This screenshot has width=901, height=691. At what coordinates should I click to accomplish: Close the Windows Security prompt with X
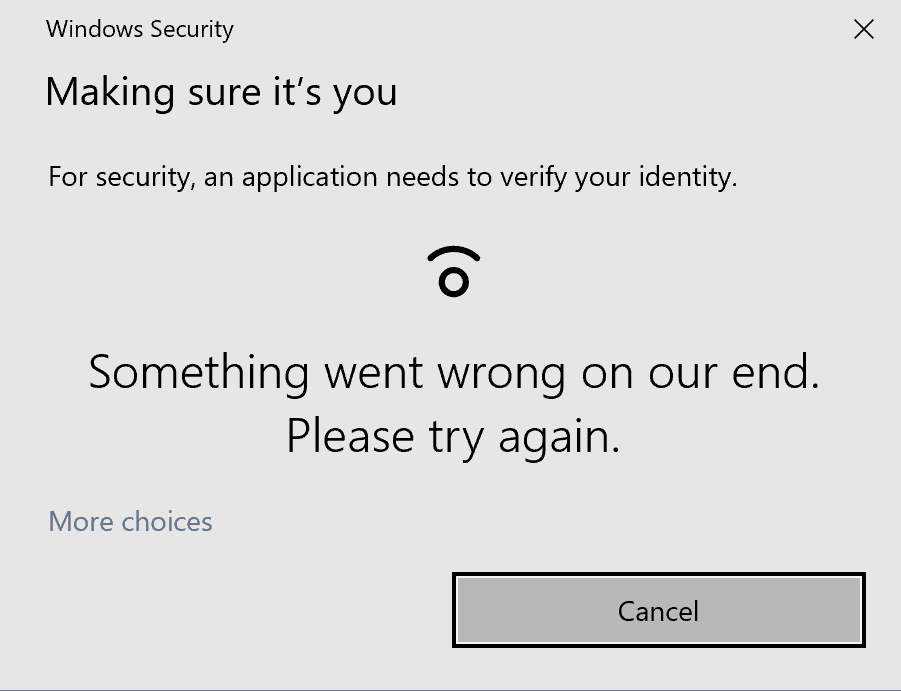[x=863, y=29]
